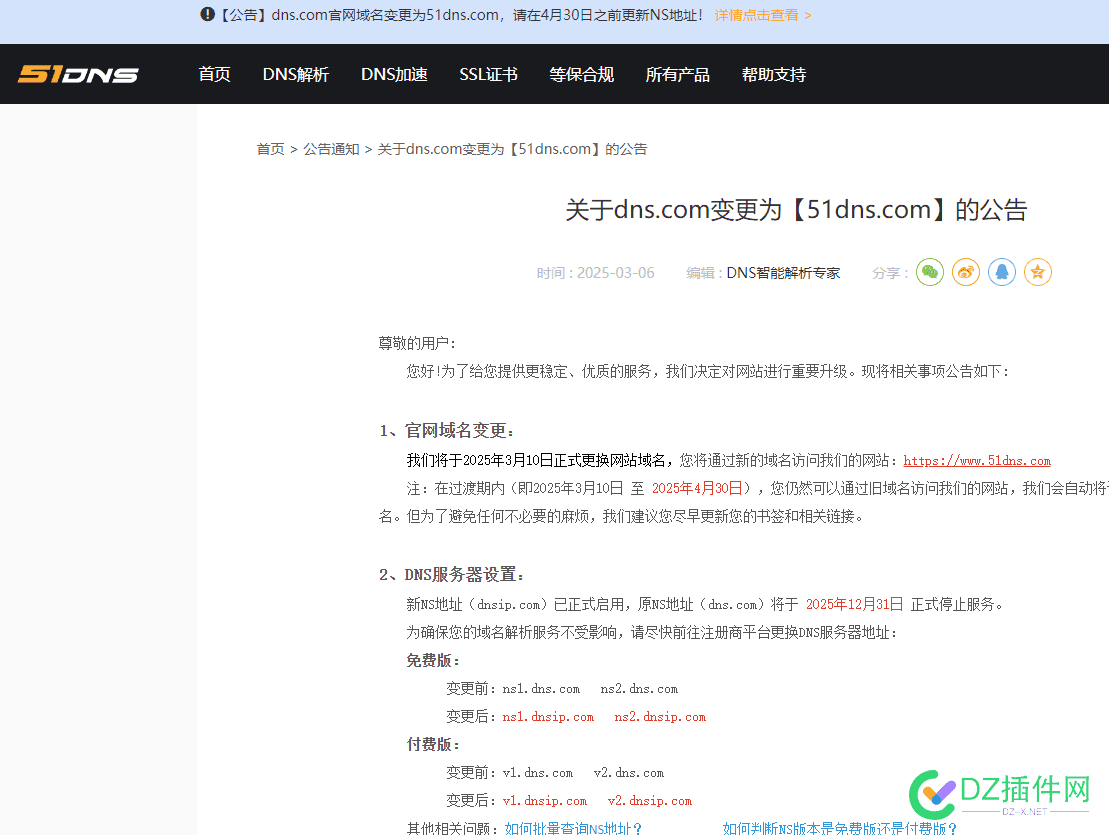Click ns2.dnsip.com red address
The image size is (1109, 835).
click(x=660, y=717)
